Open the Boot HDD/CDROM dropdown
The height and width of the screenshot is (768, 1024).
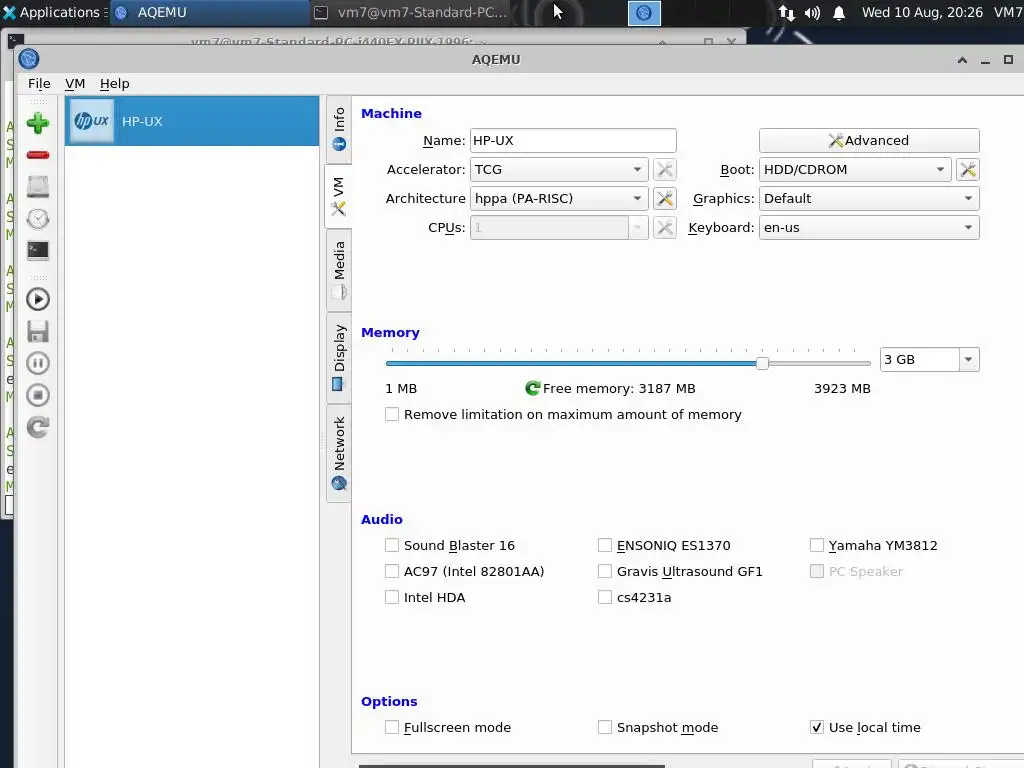coord(855,170)
